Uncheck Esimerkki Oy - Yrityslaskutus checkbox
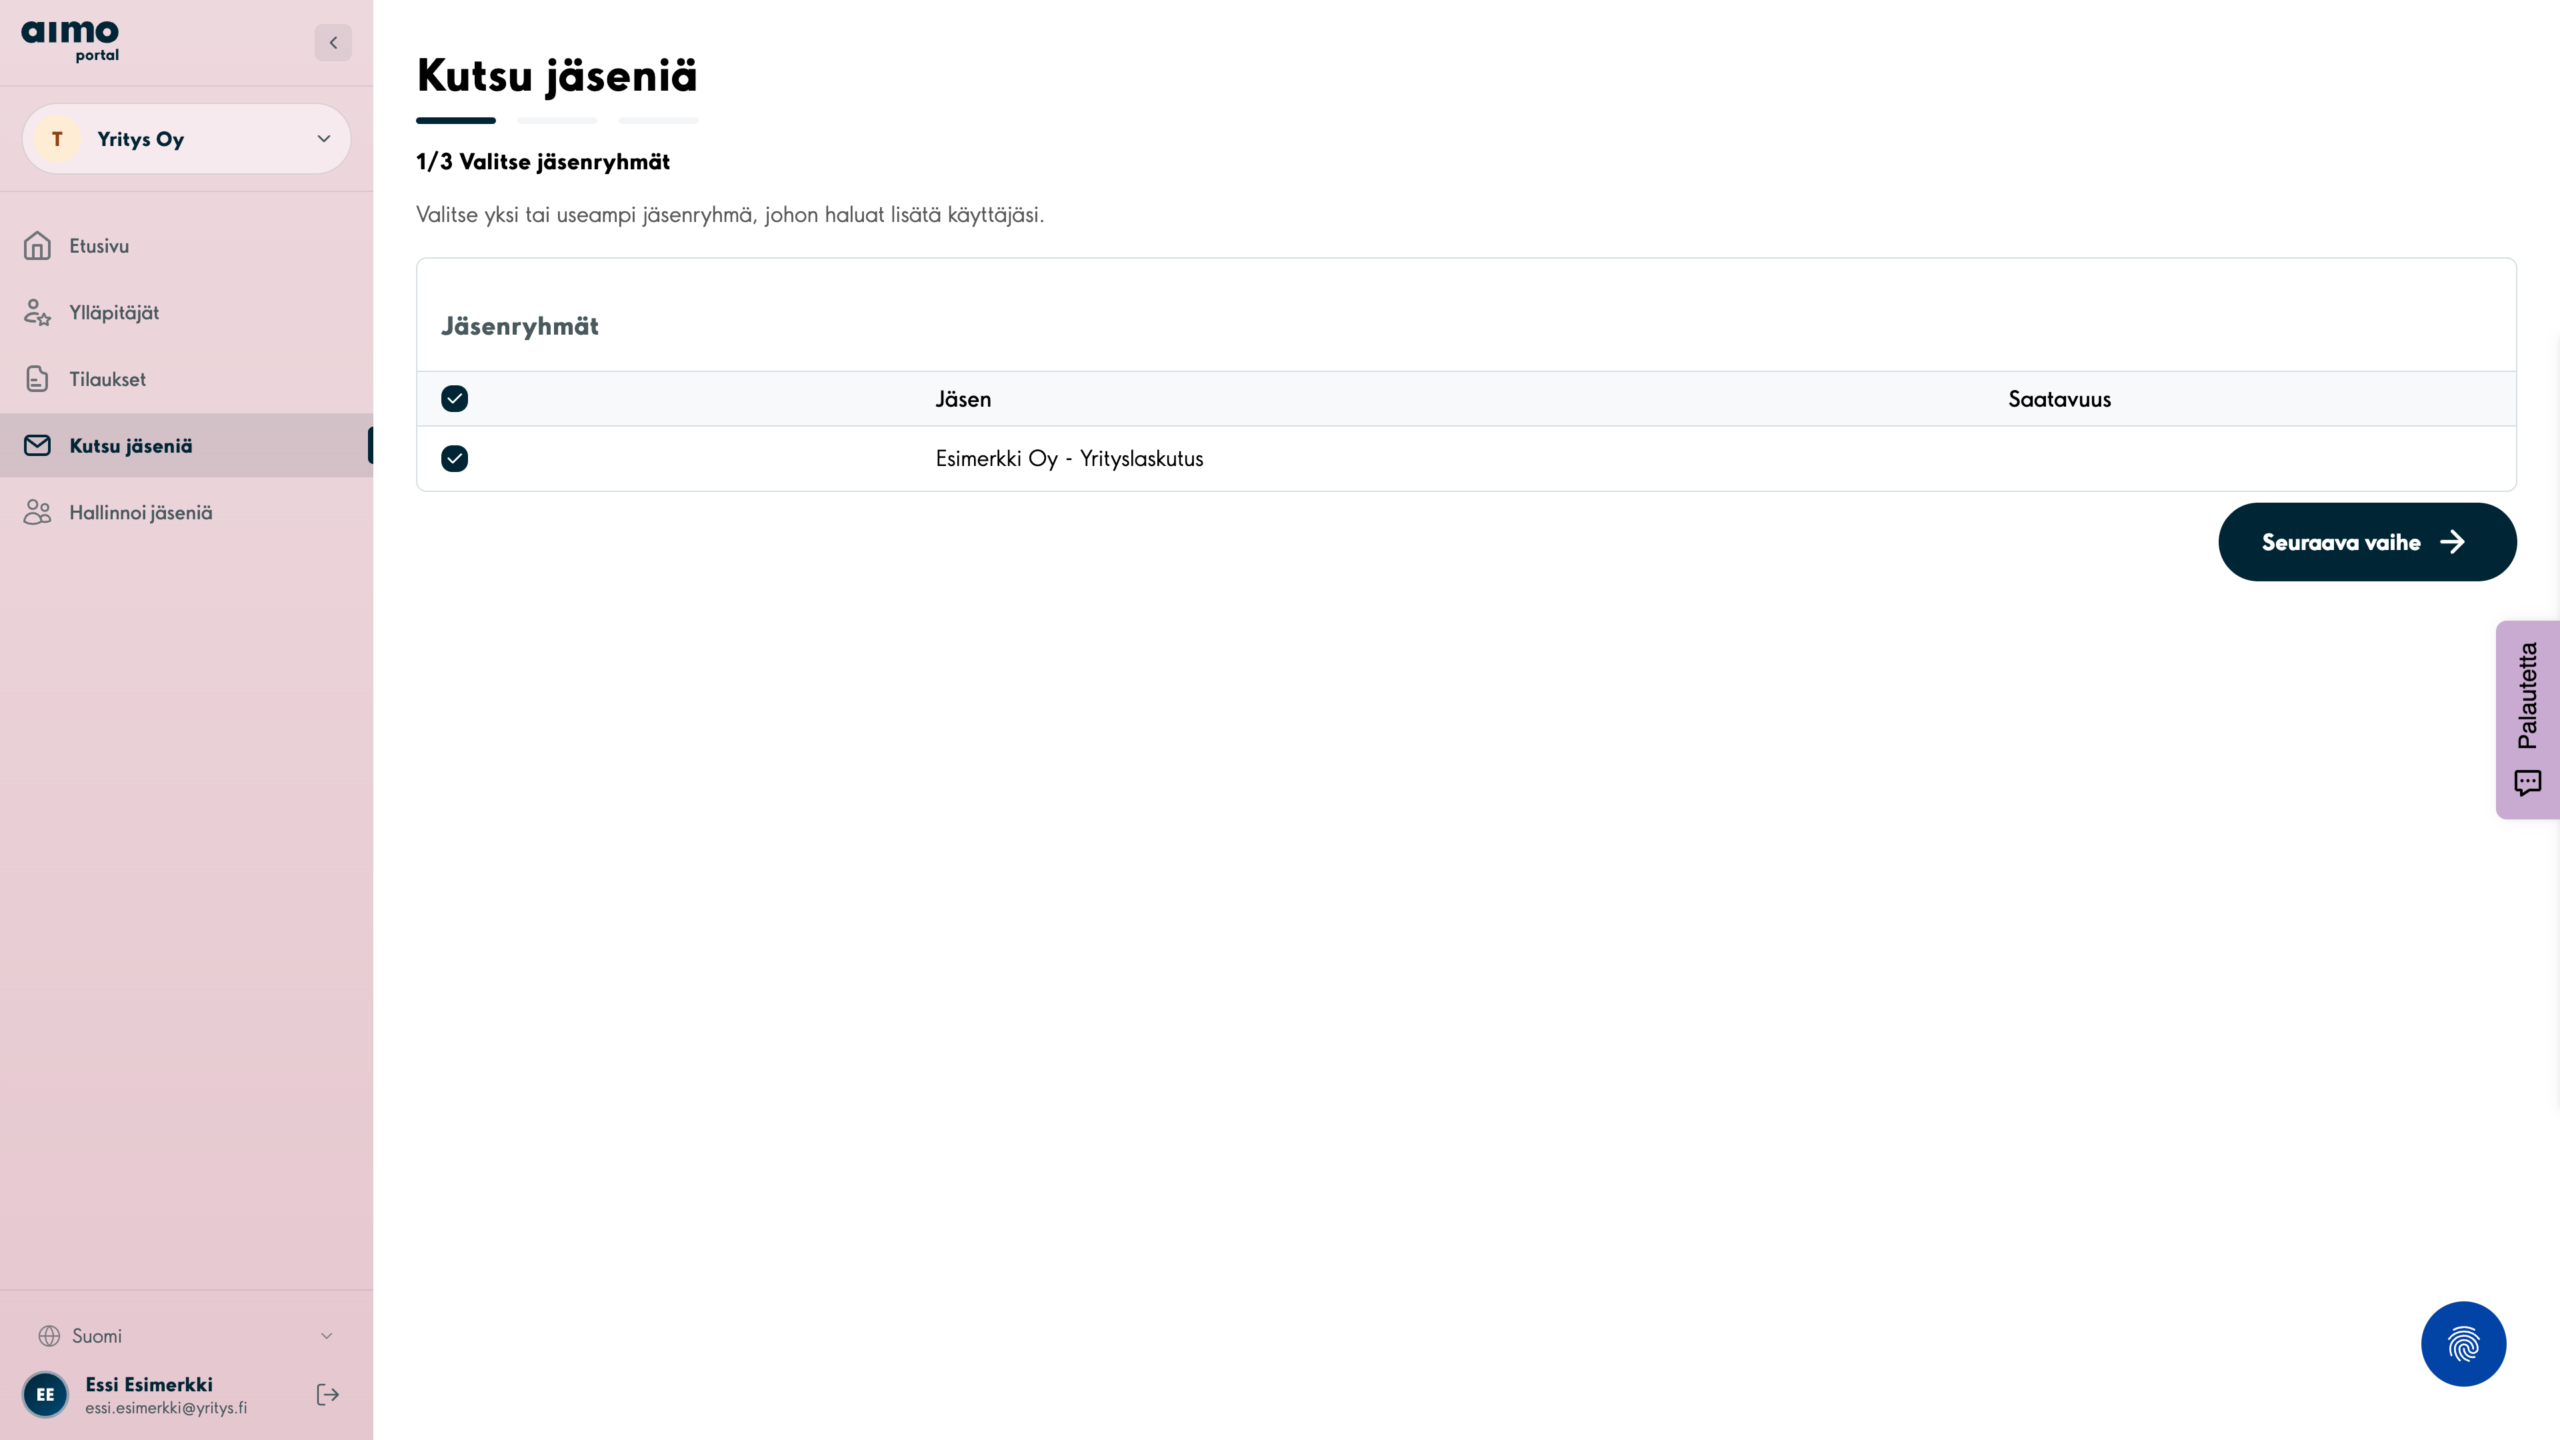This screenshot has width=2560, height=1440. 454,458
